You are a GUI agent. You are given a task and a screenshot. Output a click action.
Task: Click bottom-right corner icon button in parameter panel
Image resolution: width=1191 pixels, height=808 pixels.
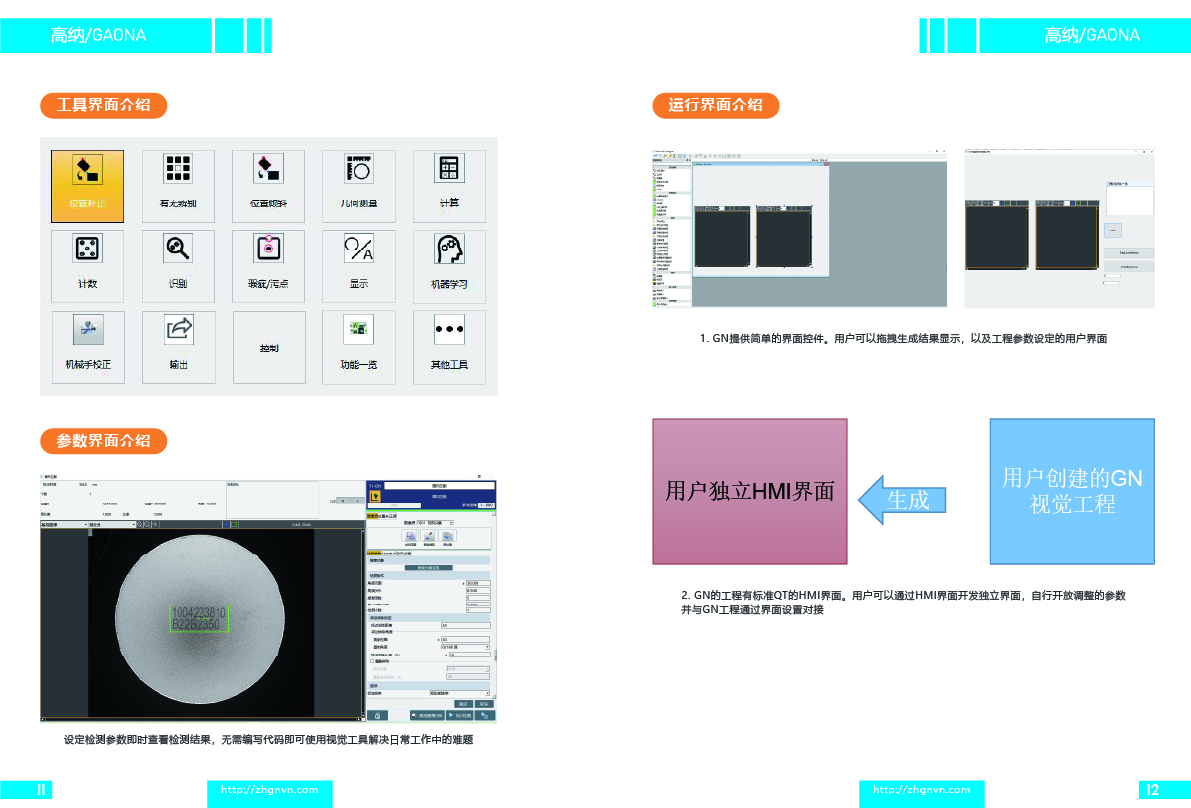(x=485, y=715)
